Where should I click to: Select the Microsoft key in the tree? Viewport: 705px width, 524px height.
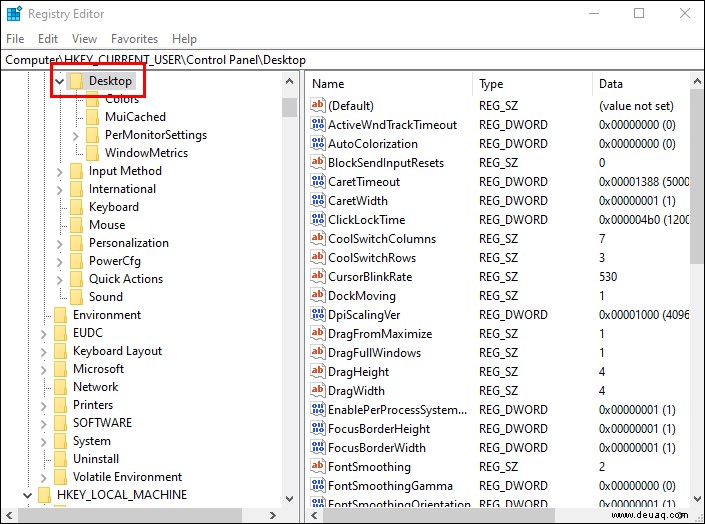(98, 369)
